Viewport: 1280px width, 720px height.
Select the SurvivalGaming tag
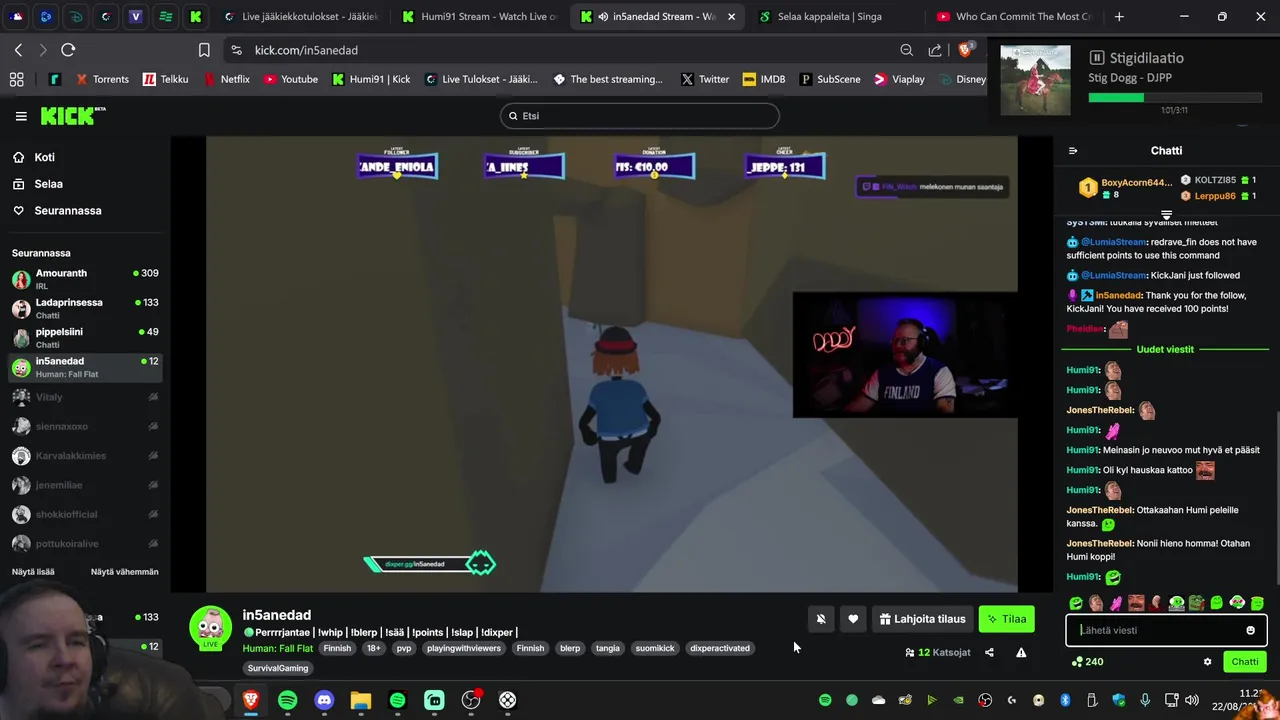click(x=278, y=668)
